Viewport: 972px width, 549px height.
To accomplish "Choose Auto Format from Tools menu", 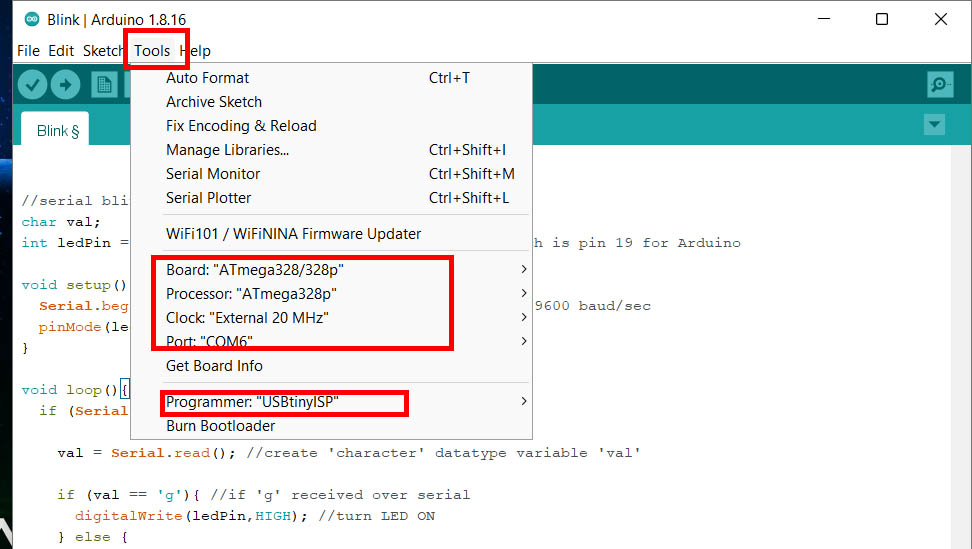I will tap(332, 78).
